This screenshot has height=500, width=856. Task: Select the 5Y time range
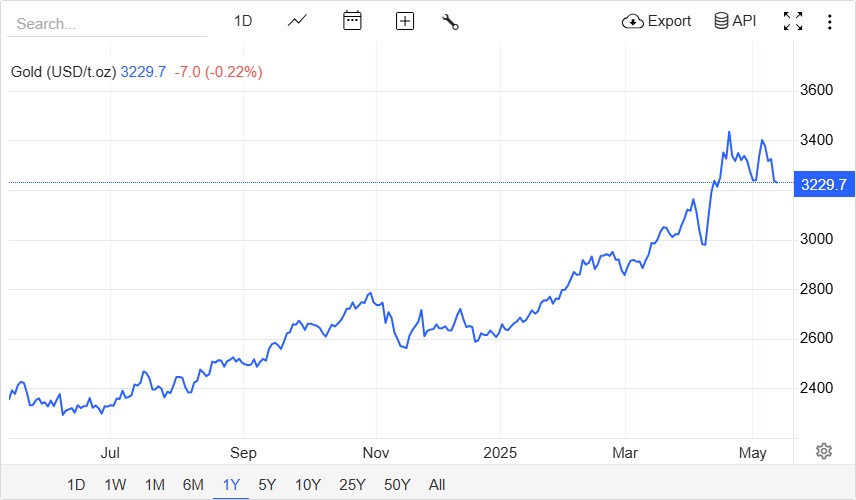[x=267, y=485]
